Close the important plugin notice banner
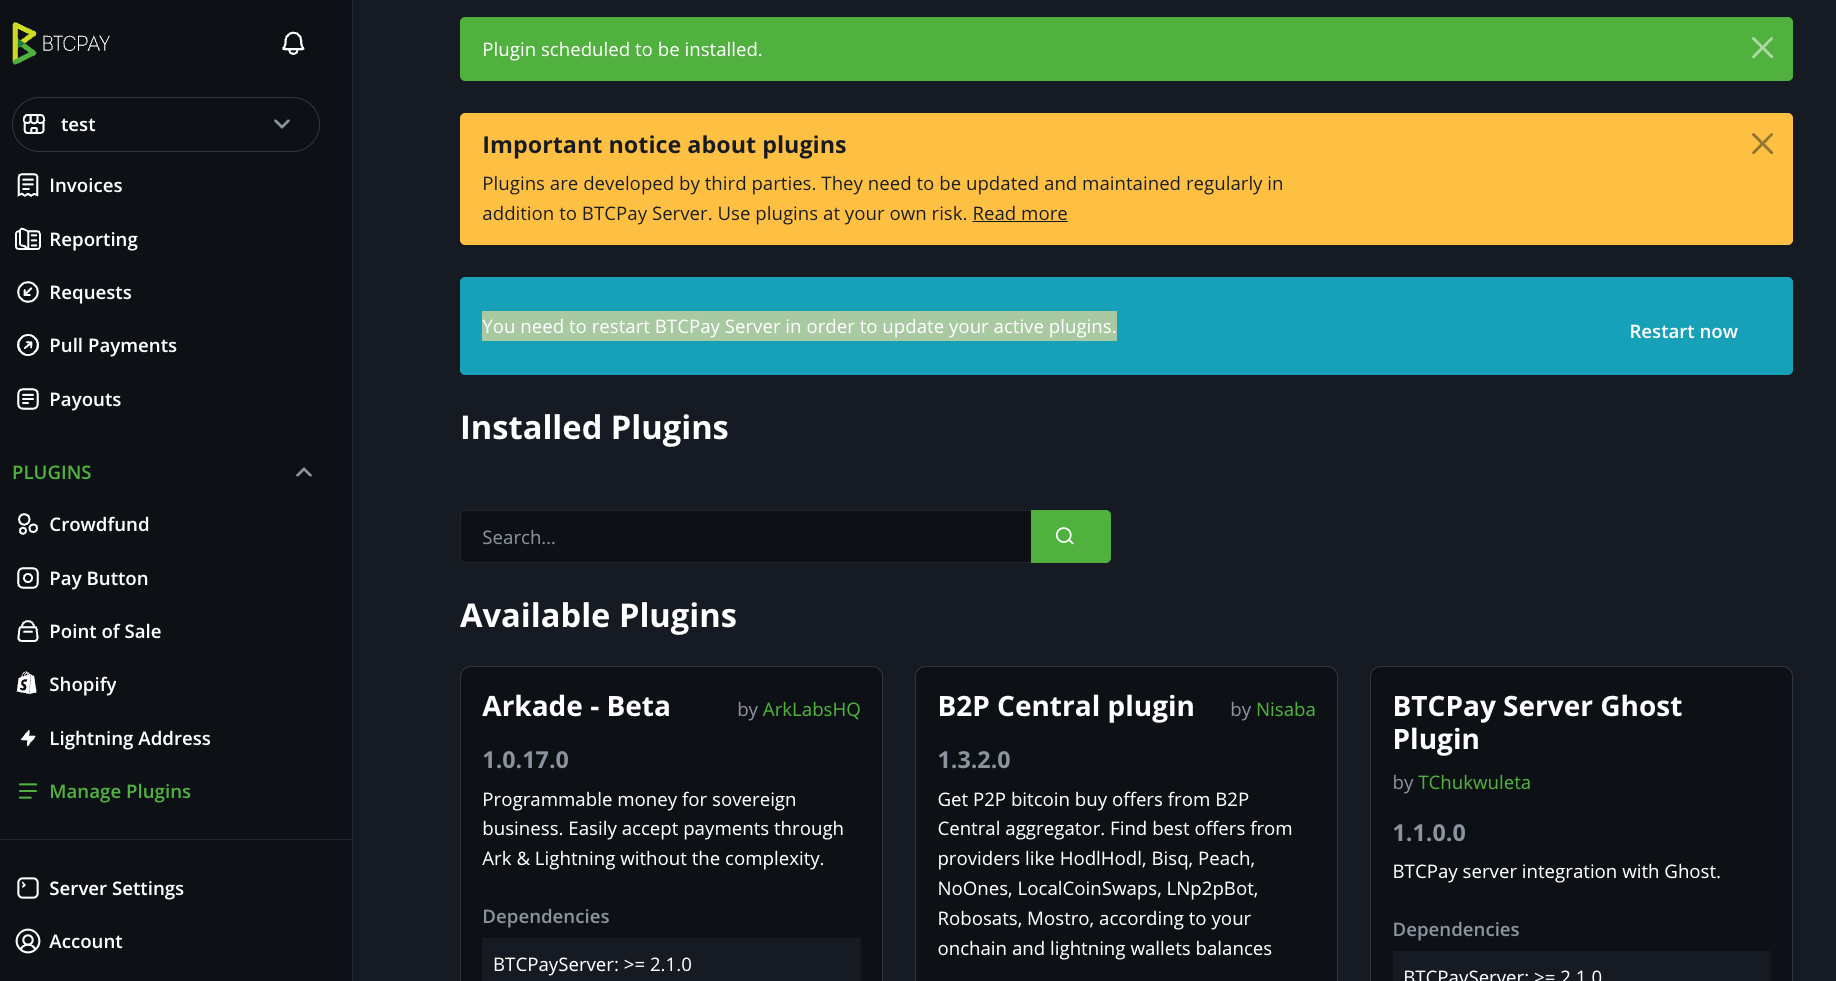Viewport: 1836px width, 981px height. pyautogui.click(x=1762, y=144)
